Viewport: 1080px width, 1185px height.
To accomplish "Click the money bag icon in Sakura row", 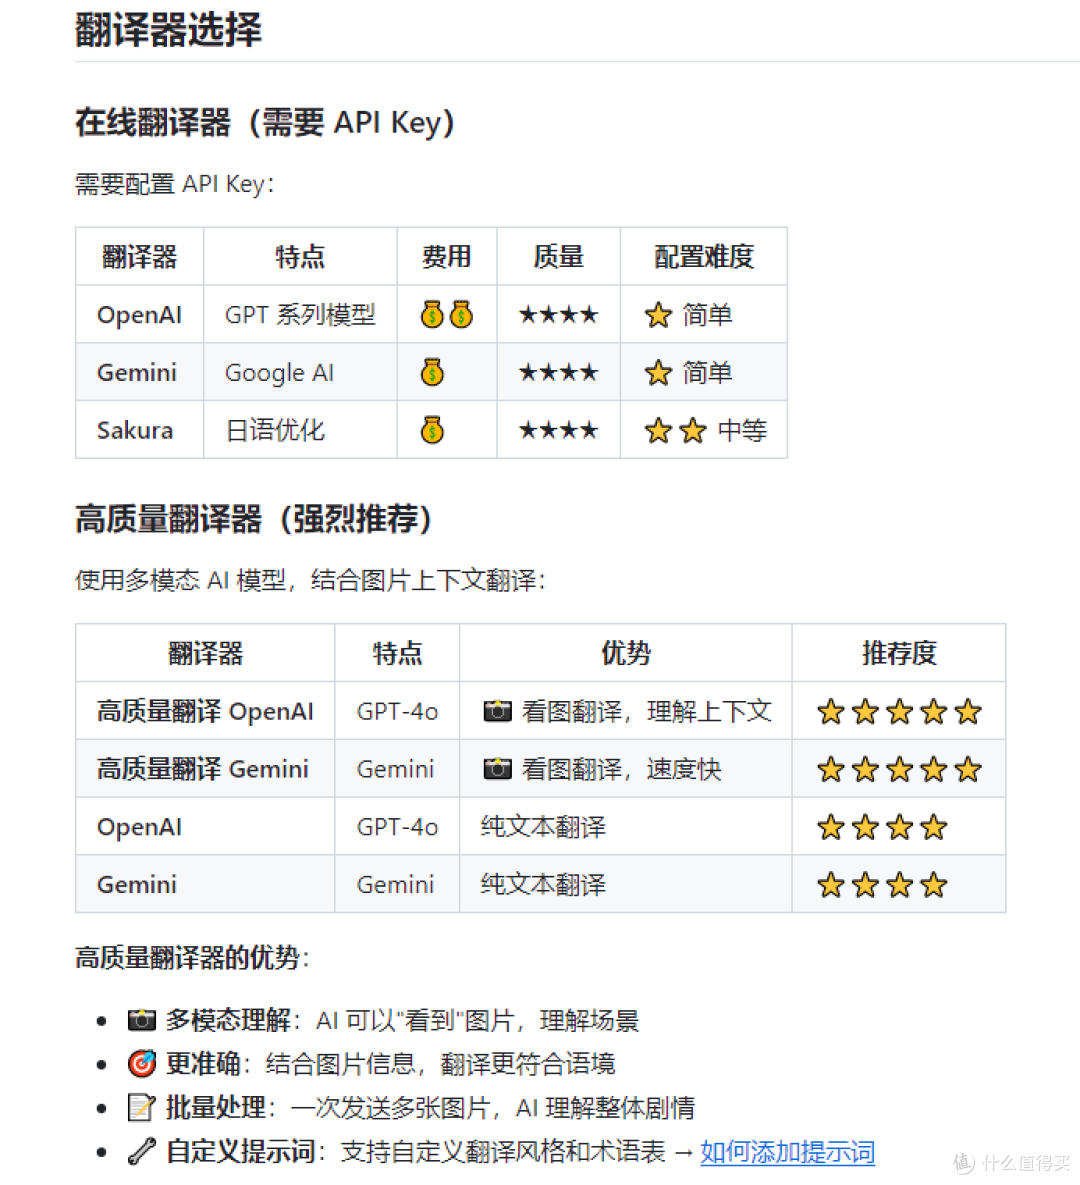I will click(432, 430).
